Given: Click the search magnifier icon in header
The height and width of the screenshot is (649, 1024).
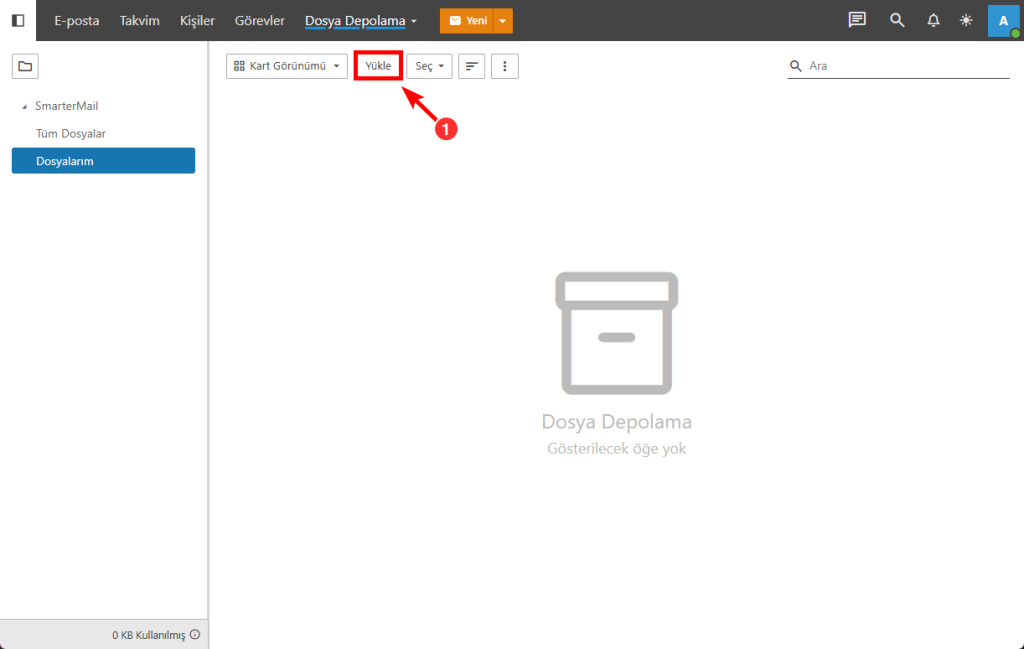Looking at the screenshot, I should (x=897, y=20).
